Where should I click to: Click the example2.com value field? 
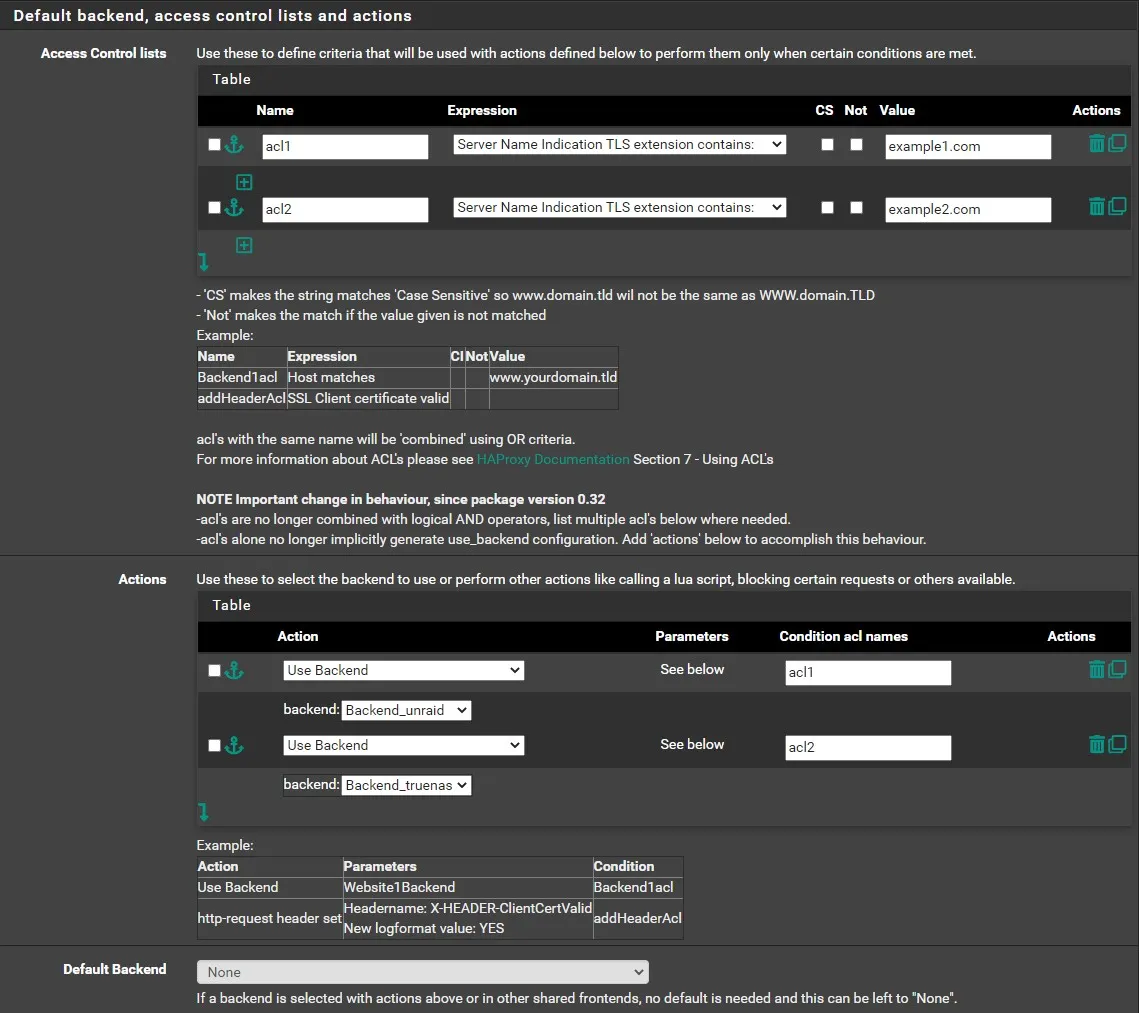click(x=968, y=209)
